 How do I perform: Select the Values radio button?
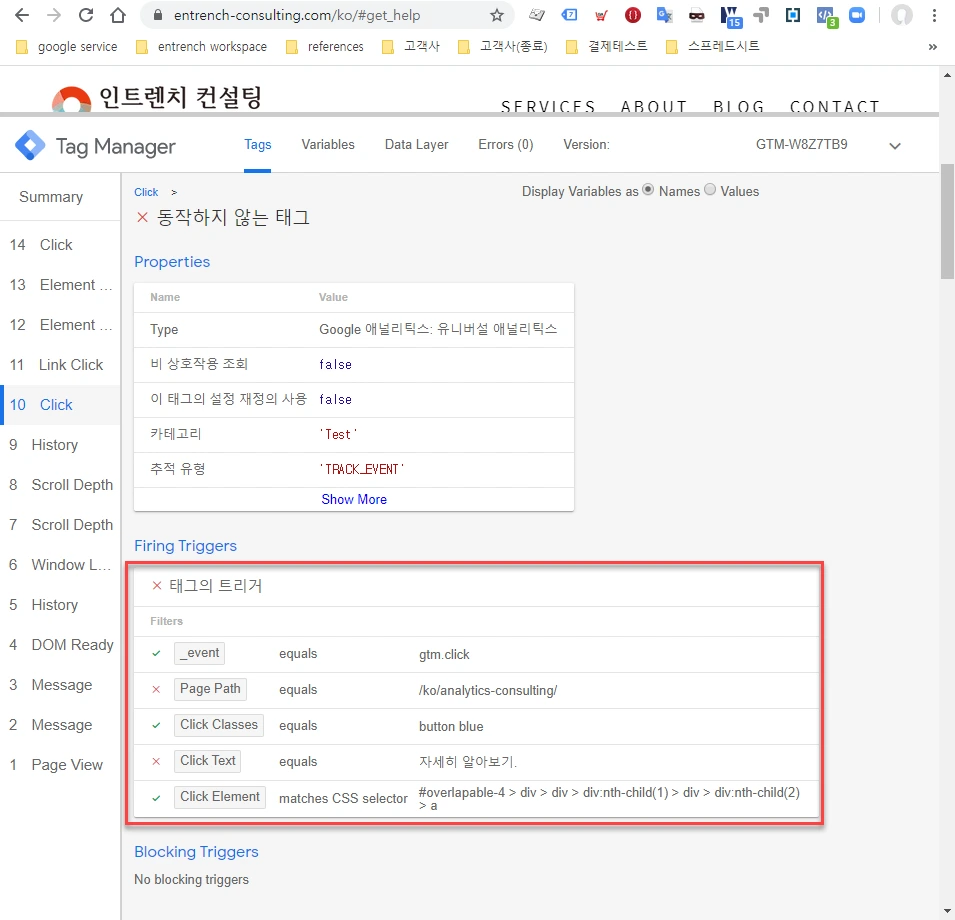(710, 190)
